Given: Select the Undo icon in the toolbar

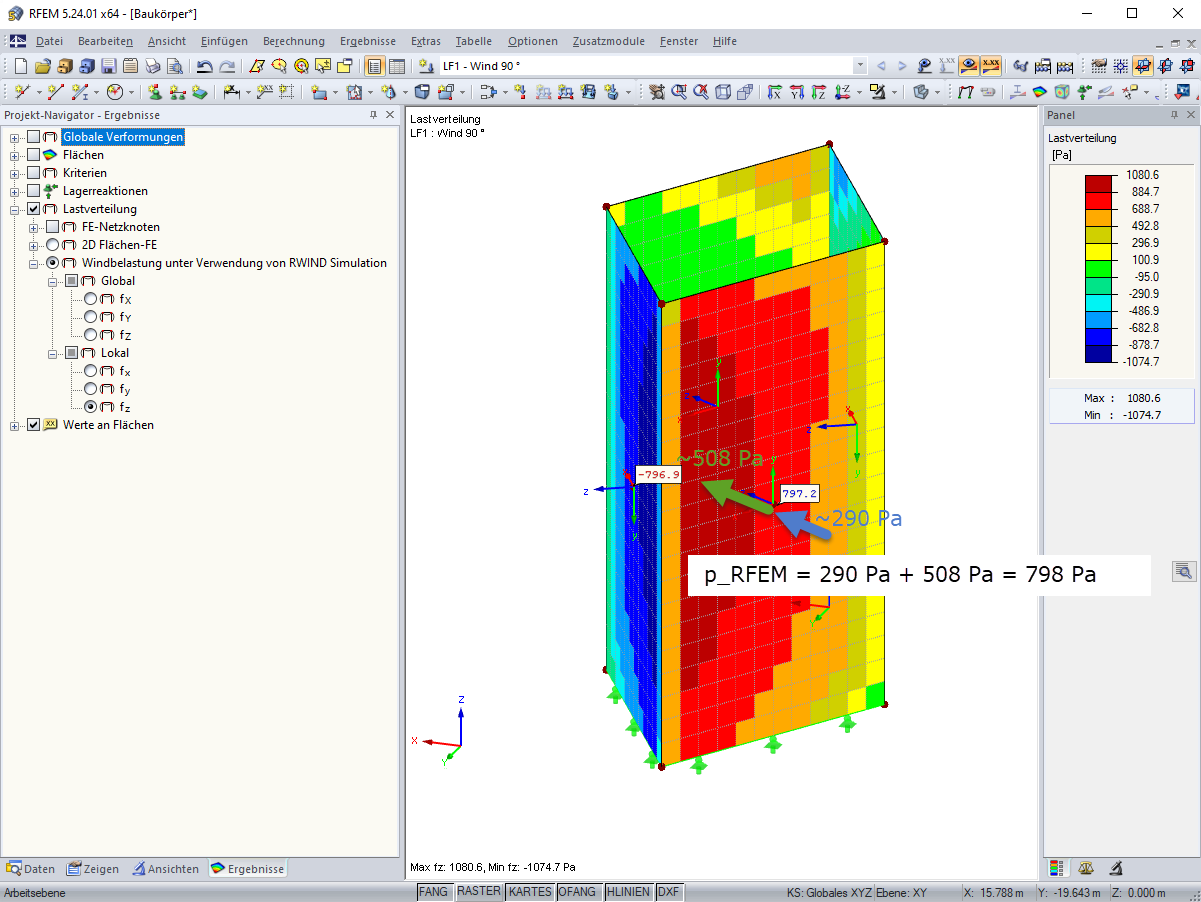Looking at the screenshot, I should coord(205,66).
